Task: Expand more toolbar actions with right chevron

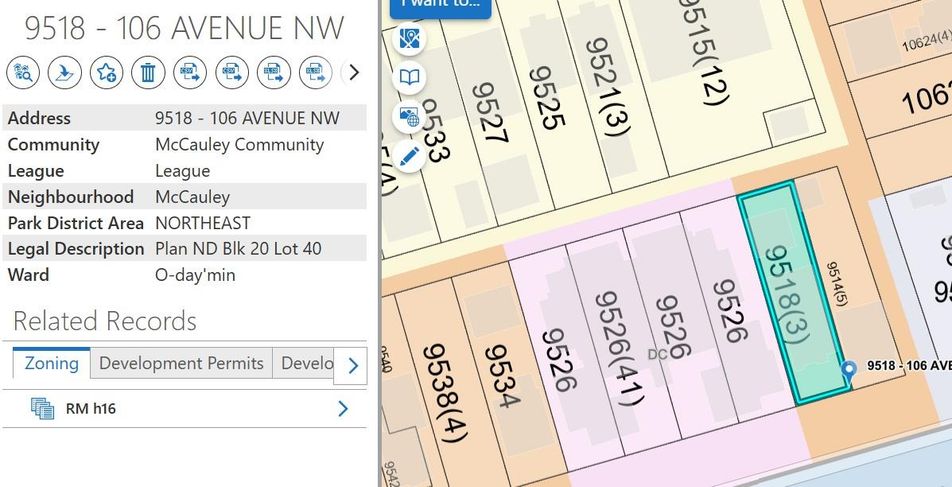Action: pos(353,72)
